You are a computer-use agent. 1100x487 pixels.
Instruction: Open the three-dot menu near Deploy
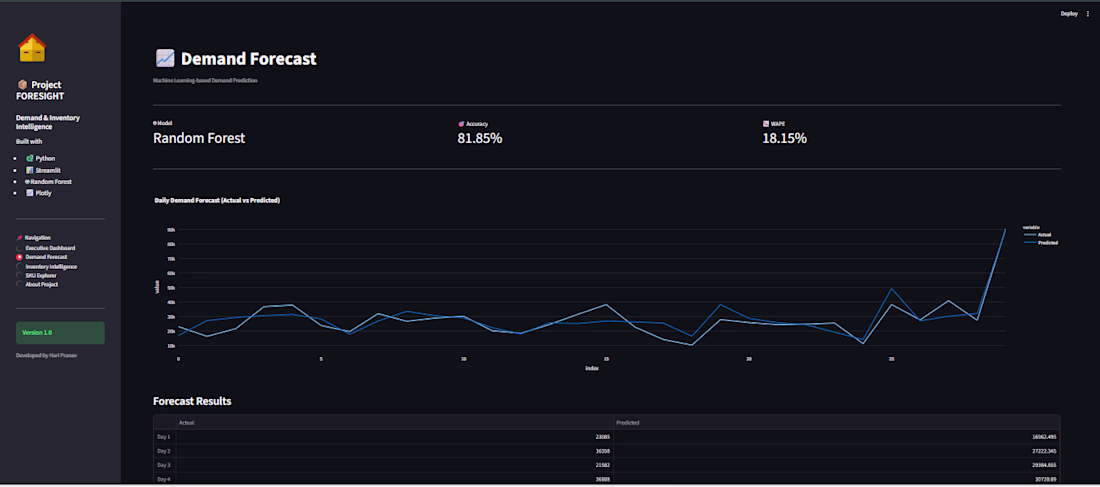[1088, 13]
